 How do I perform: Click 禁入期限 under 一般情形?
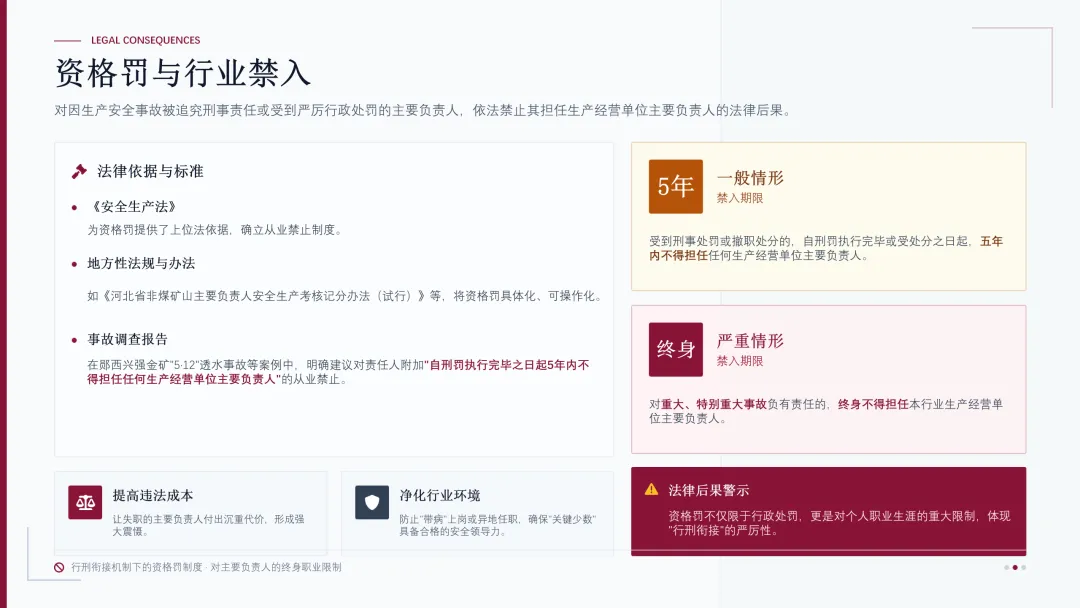[x=740, y=198]
